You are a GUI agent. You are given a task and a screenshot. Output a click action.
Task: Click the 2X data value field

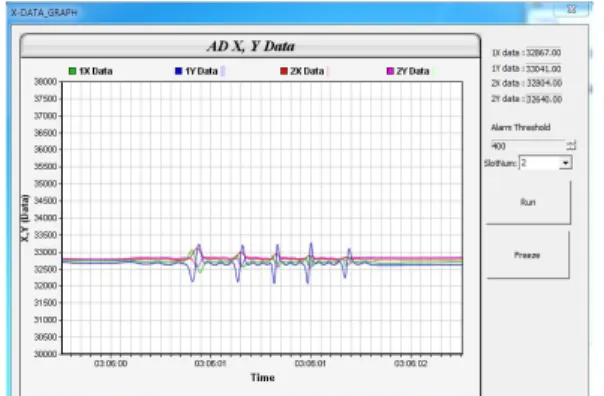coord(544,83)
